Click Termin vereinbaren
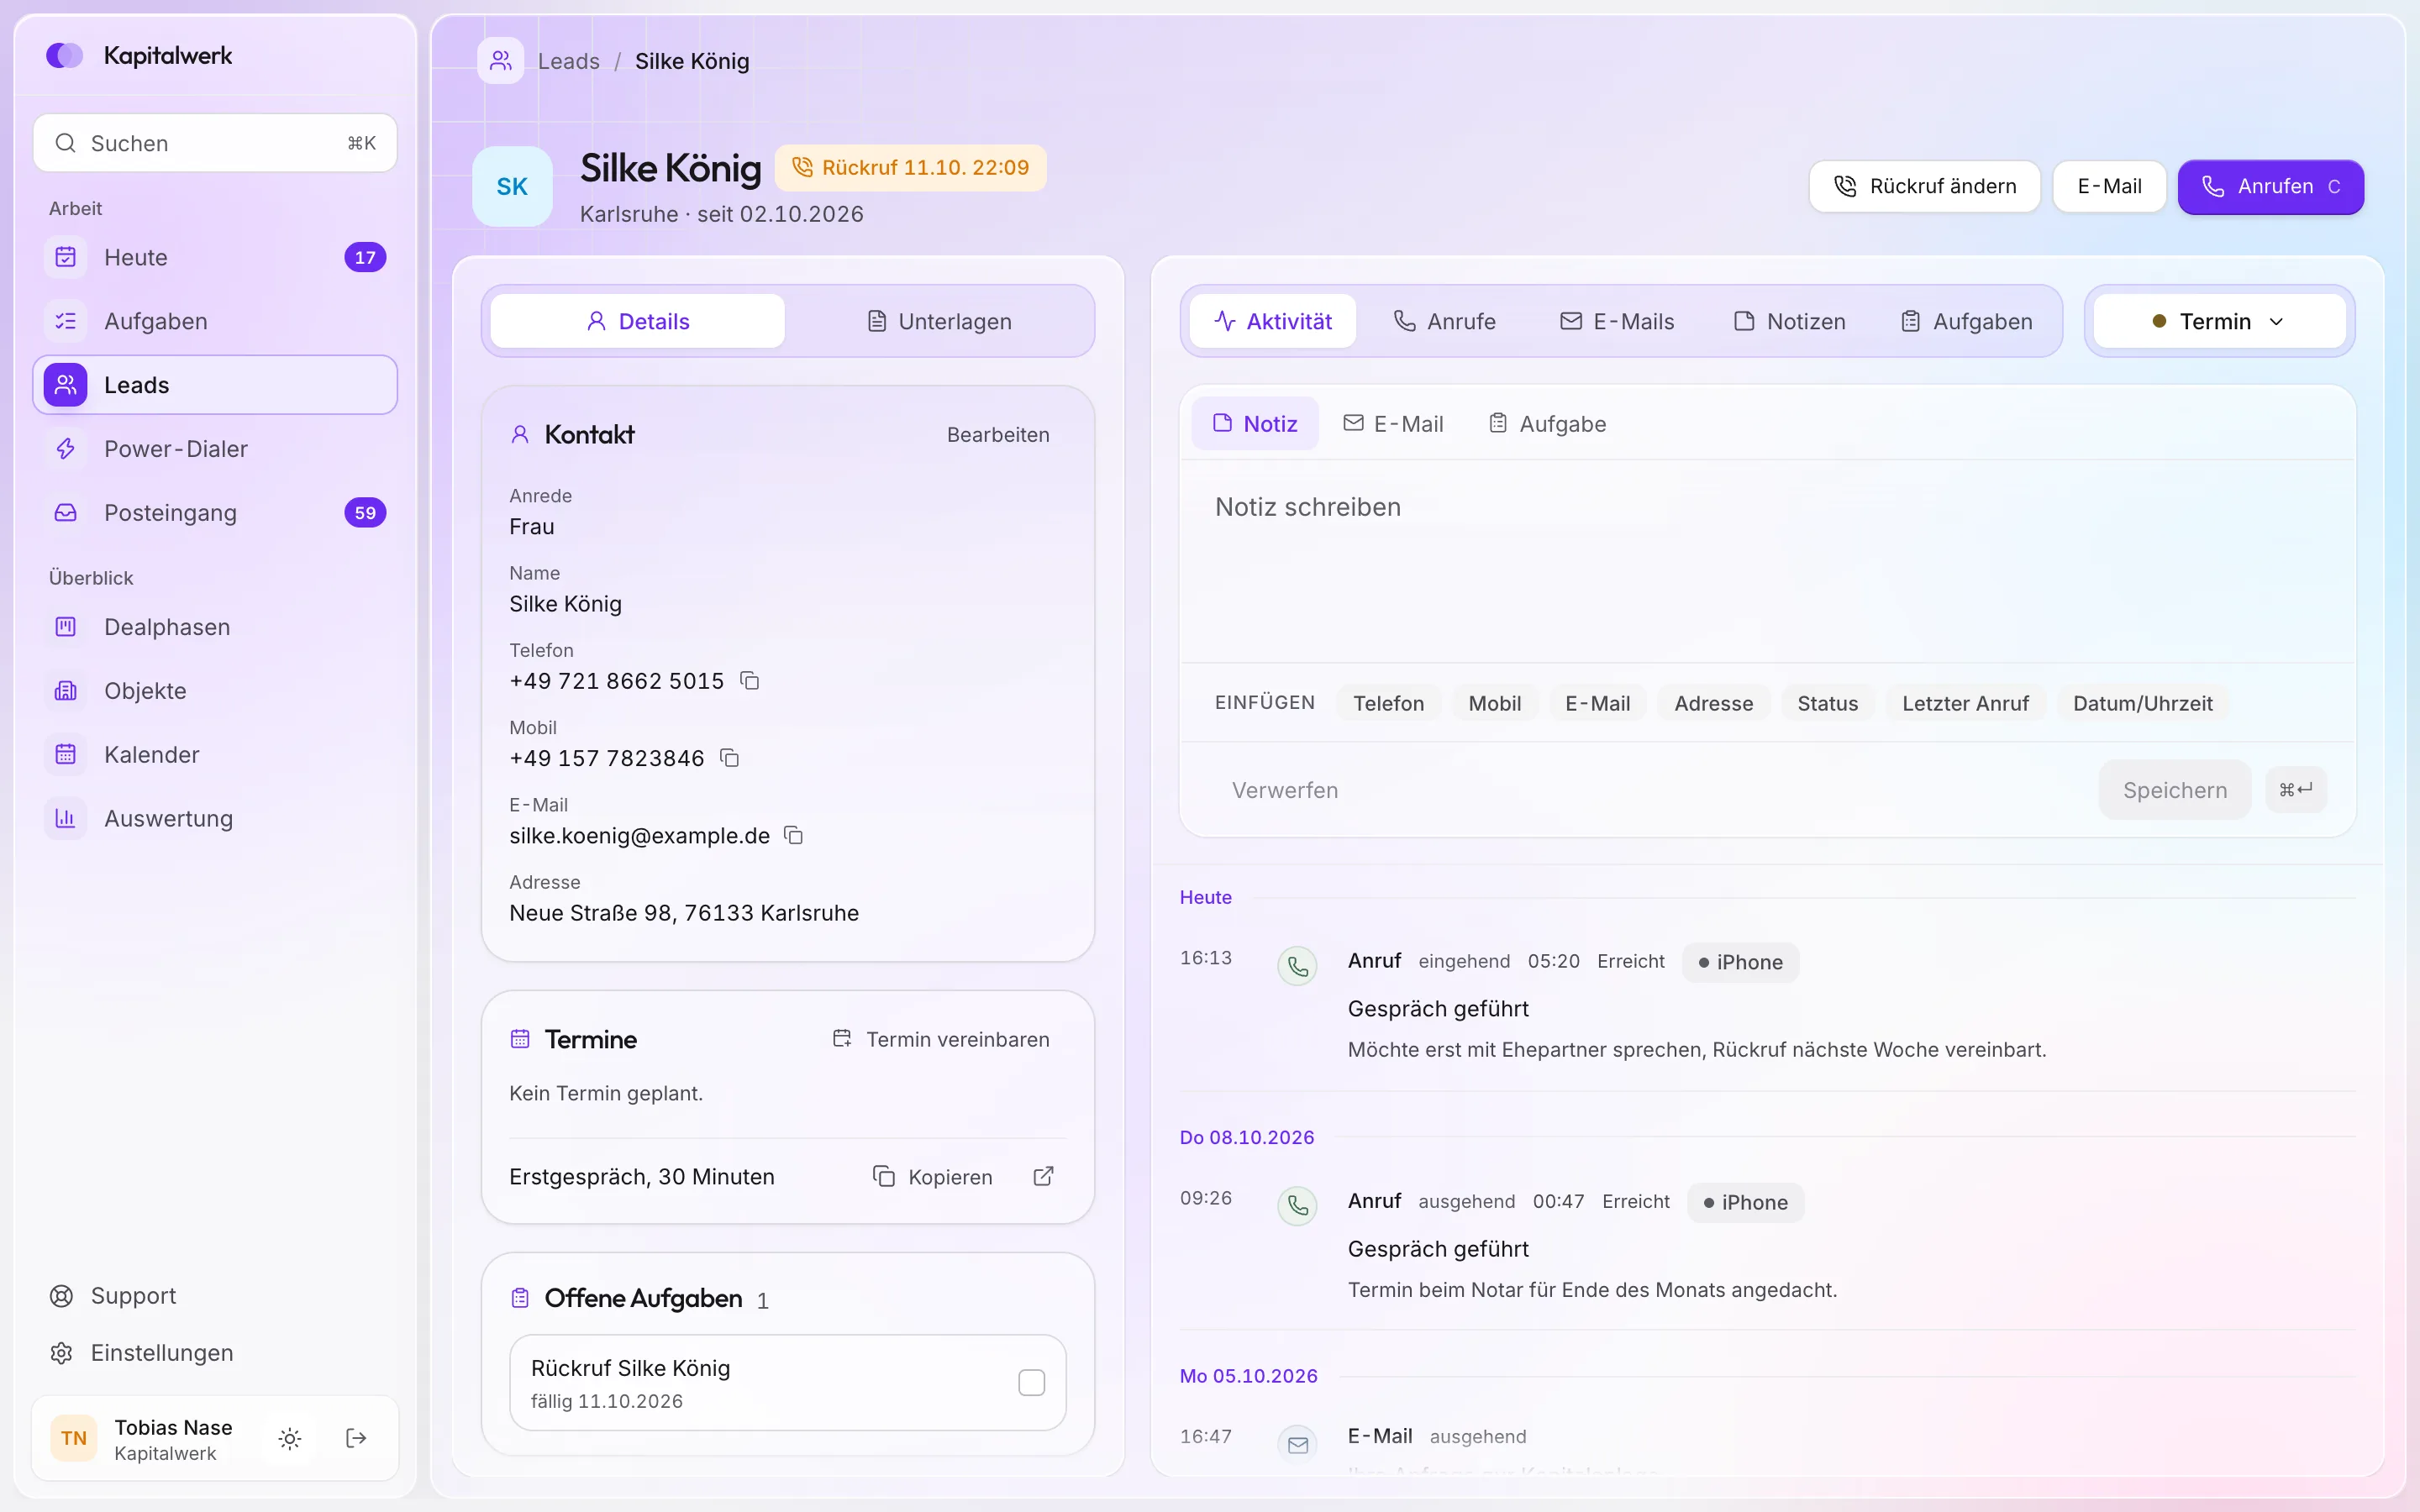The width and height of the screenshot is (2420, 1512). pyautogui.click(x=941, y=1039)
